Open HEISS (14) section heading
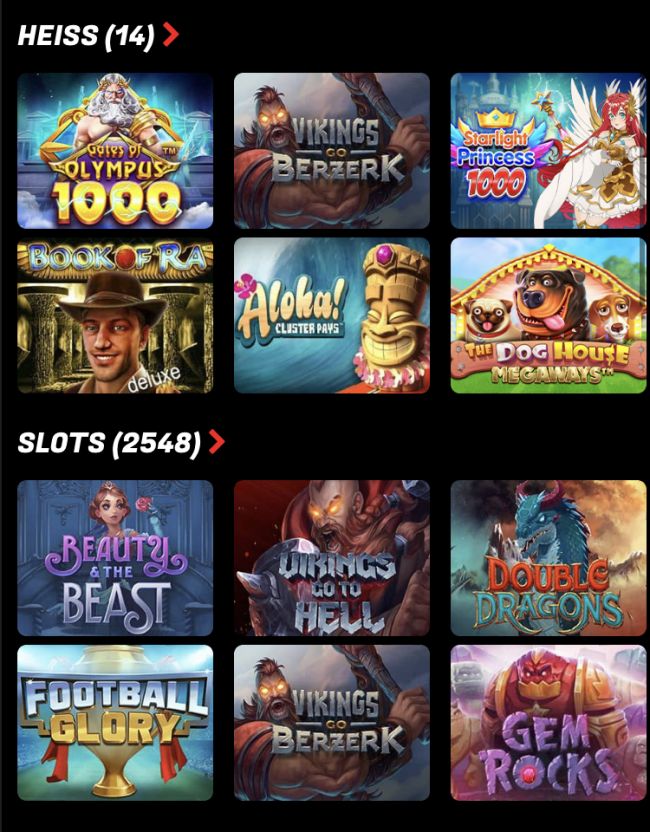Image resolution: width=650 pixels, height=832 pixels. (x=85, y=36)
